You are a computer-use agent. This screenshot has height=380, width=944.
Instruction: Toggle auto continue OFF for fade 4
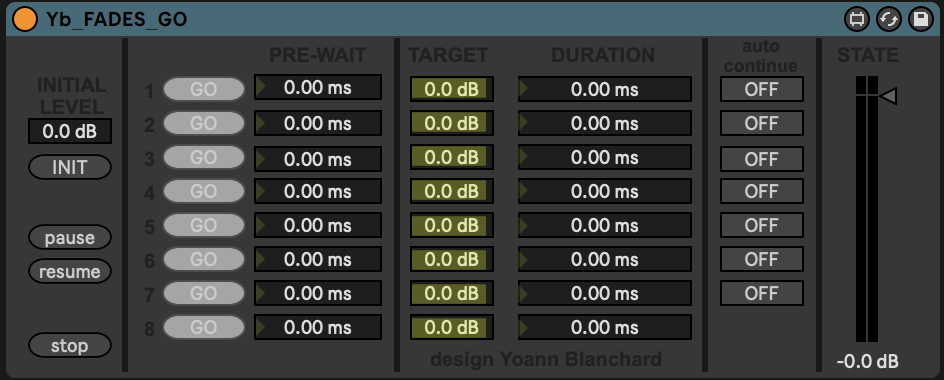(x=762, y=192)
